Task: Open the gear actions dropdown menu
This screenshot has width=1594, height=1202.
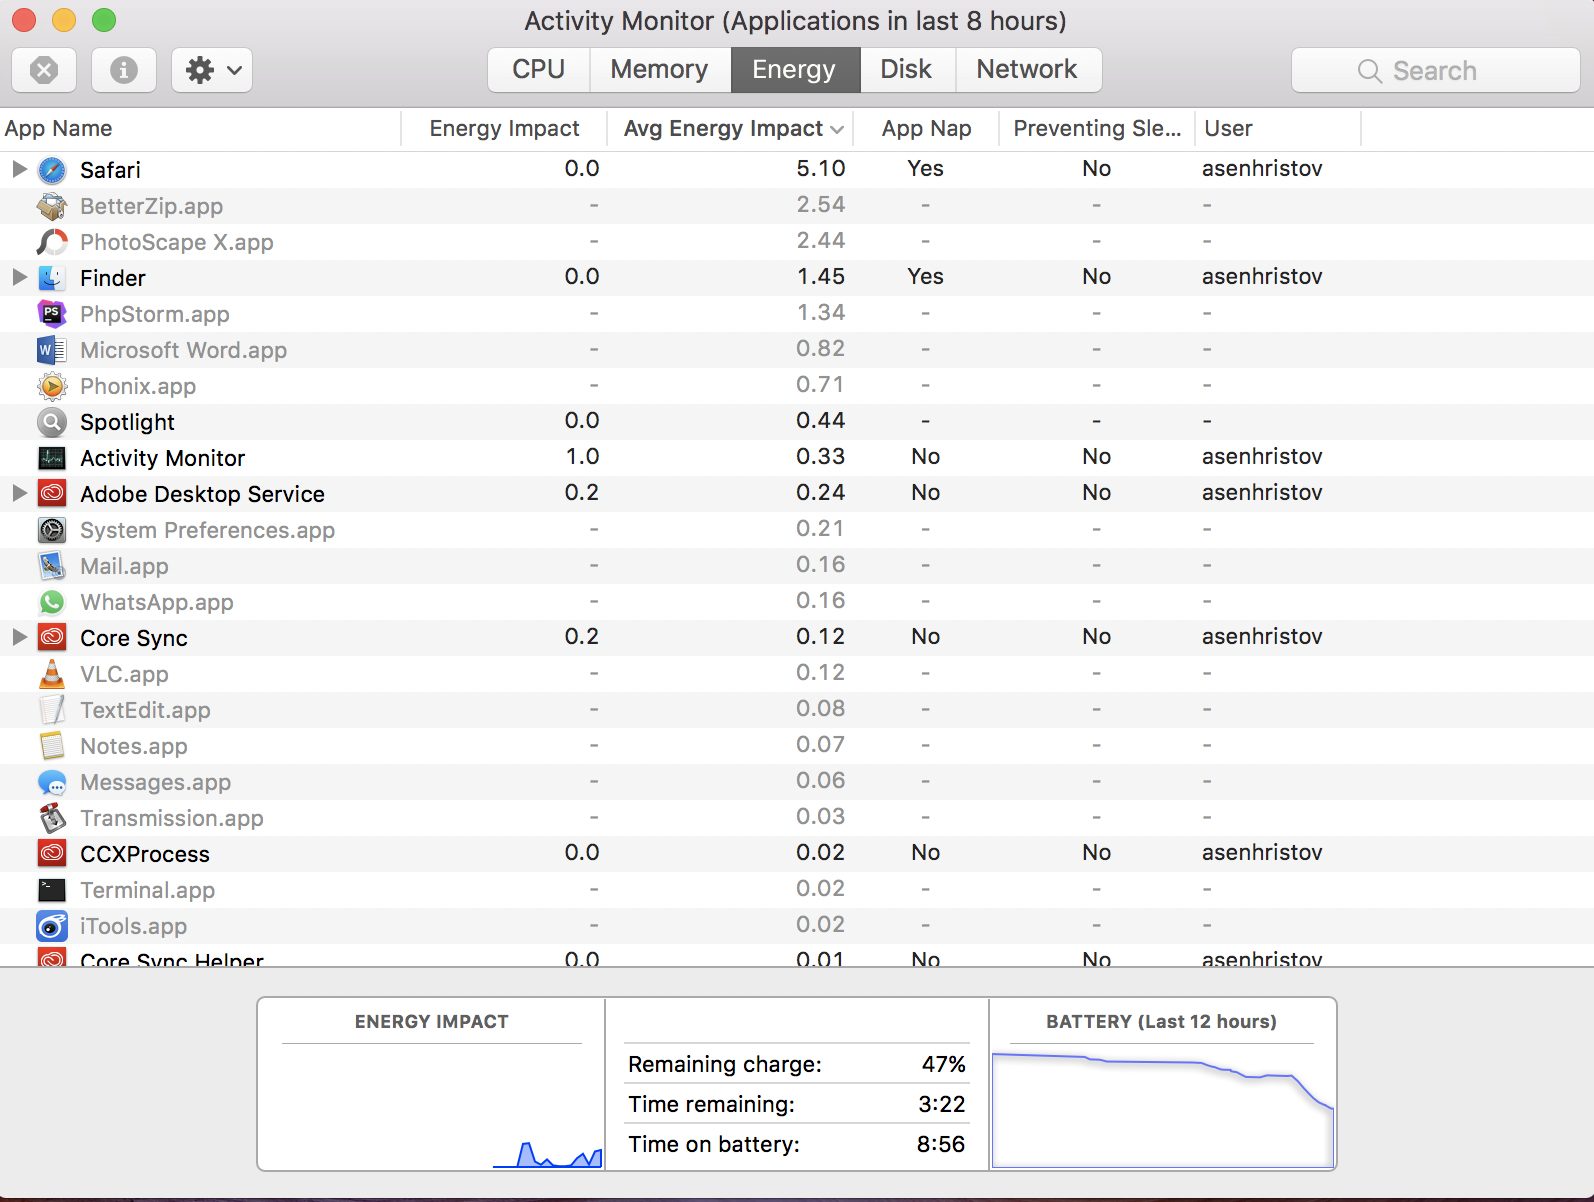Action: [212, 70]
